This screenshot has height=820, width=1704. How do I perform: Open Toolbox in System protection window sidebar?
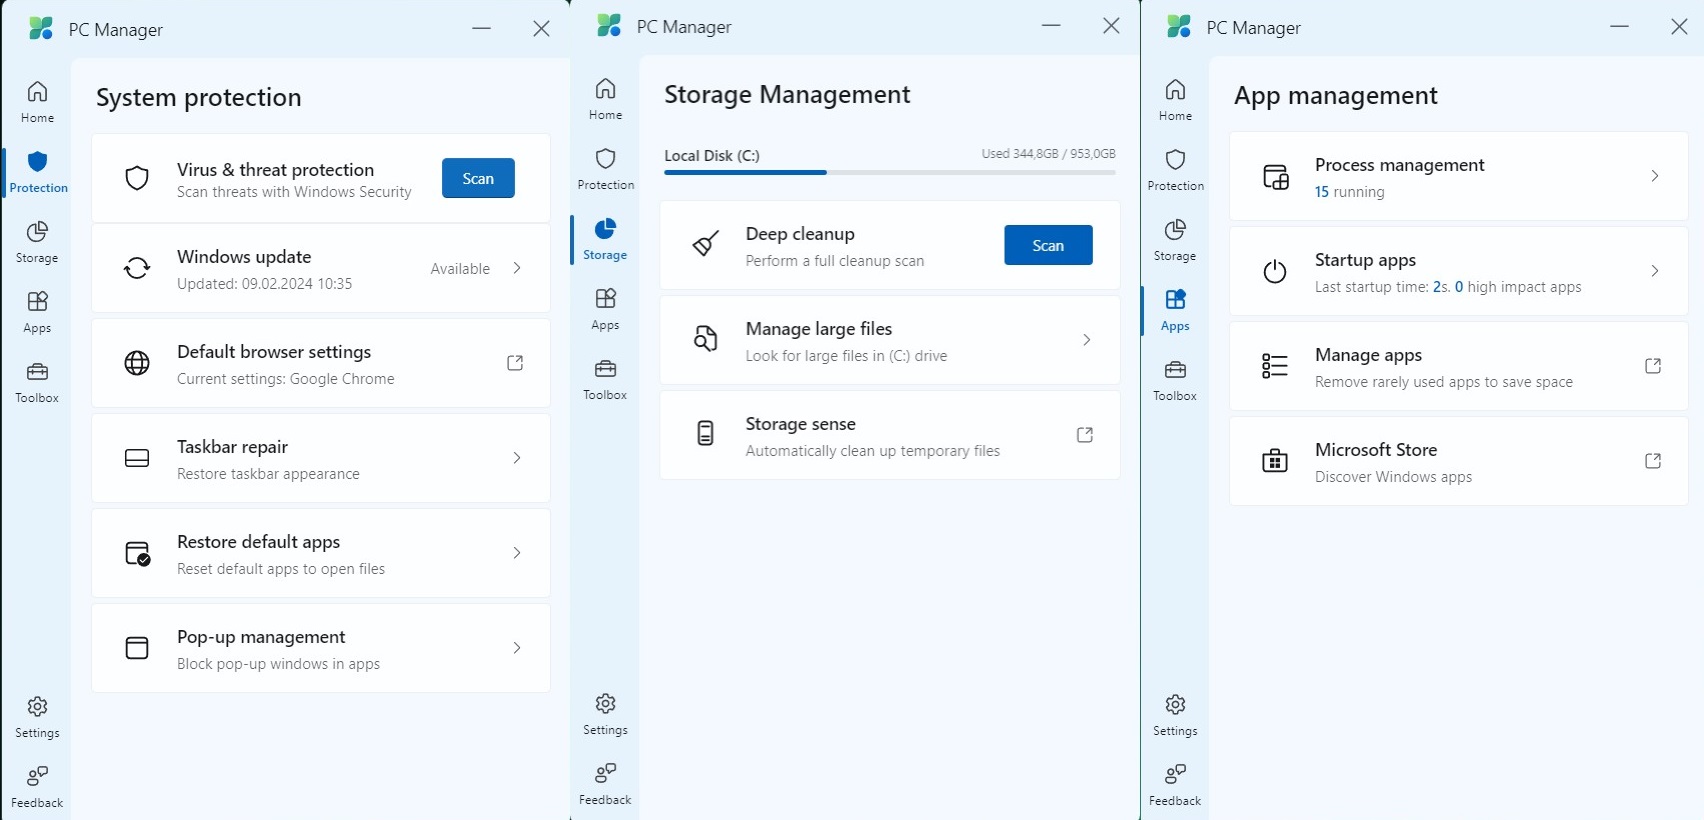click(x=37, y=382)
